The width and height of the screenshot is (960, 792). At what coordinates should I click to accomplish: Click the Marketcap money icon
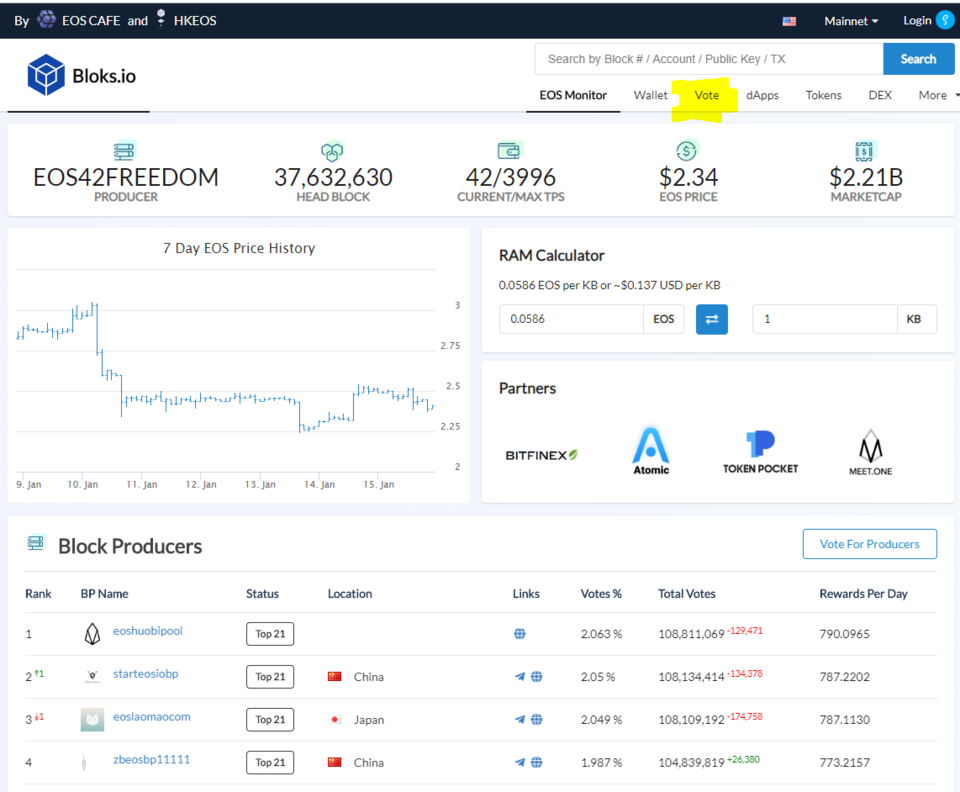point(864,151)
